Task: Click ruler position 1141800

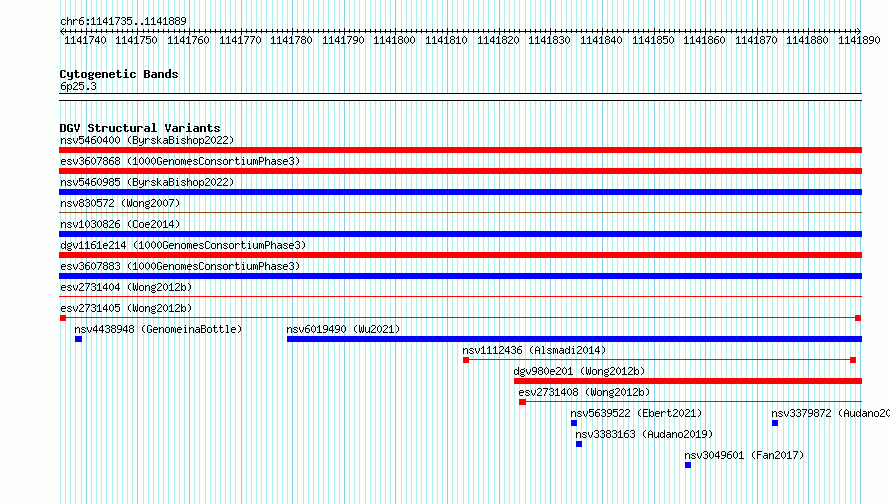Action: click(394, 40)
